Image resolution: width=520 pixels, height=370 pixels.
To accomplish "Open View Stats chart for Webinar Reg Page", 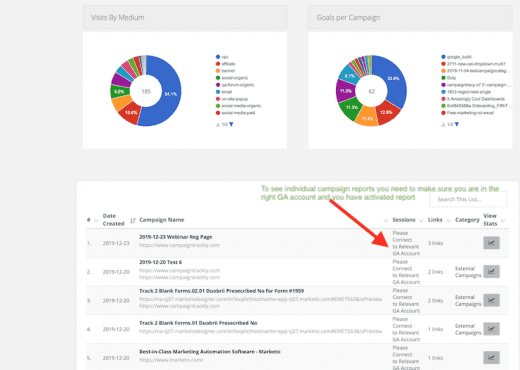I will click(x=491, y=243).
